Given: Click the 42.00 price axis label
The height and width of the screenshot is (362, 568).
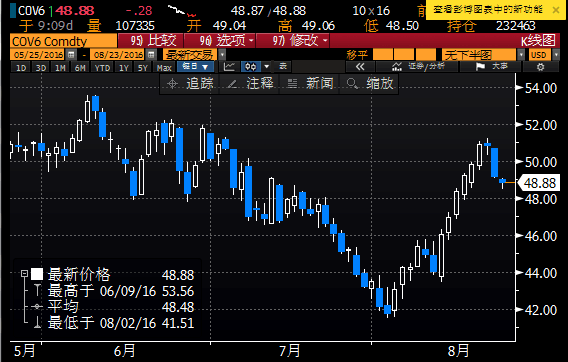Looking at the screenshot, I should [540, 310].
